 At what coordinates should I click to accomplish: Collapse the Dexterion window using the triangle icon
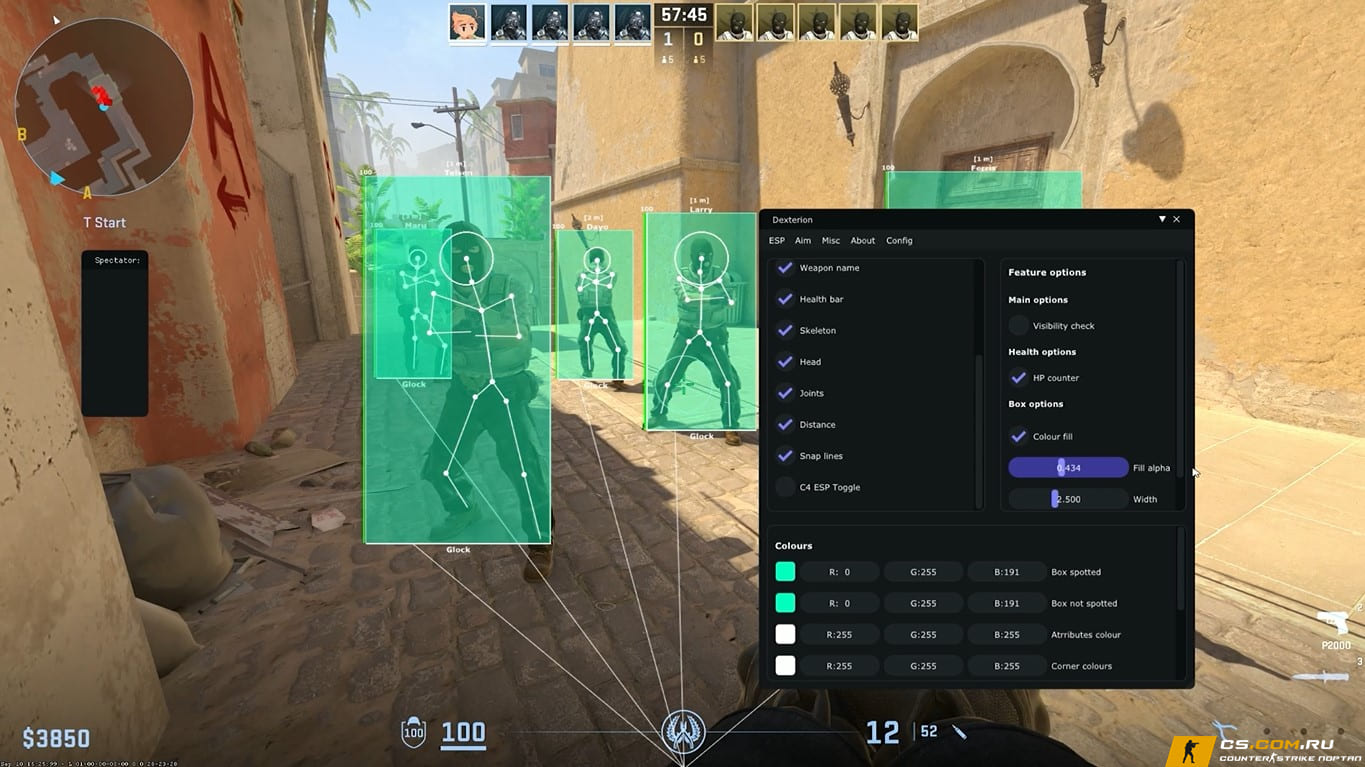(x=1162, y=219)
